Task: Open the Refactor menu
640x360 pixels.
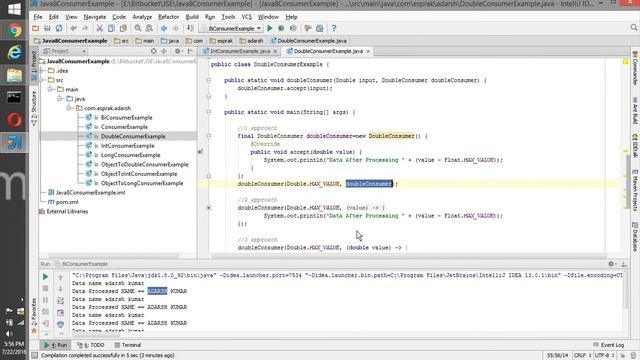Action: pos(169,17)
